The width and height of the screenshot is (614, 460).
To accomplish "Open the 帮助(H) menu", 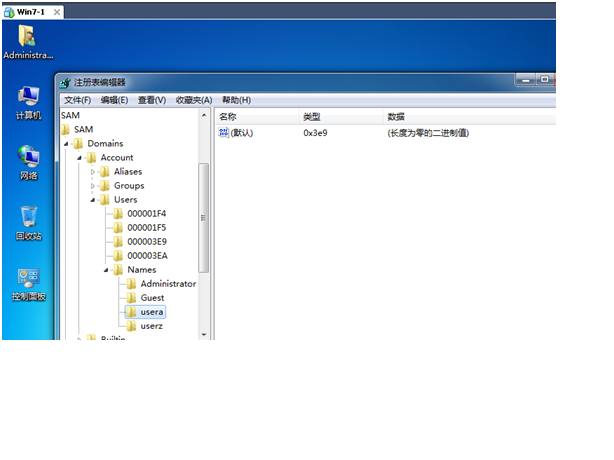I will click(237, 100).
